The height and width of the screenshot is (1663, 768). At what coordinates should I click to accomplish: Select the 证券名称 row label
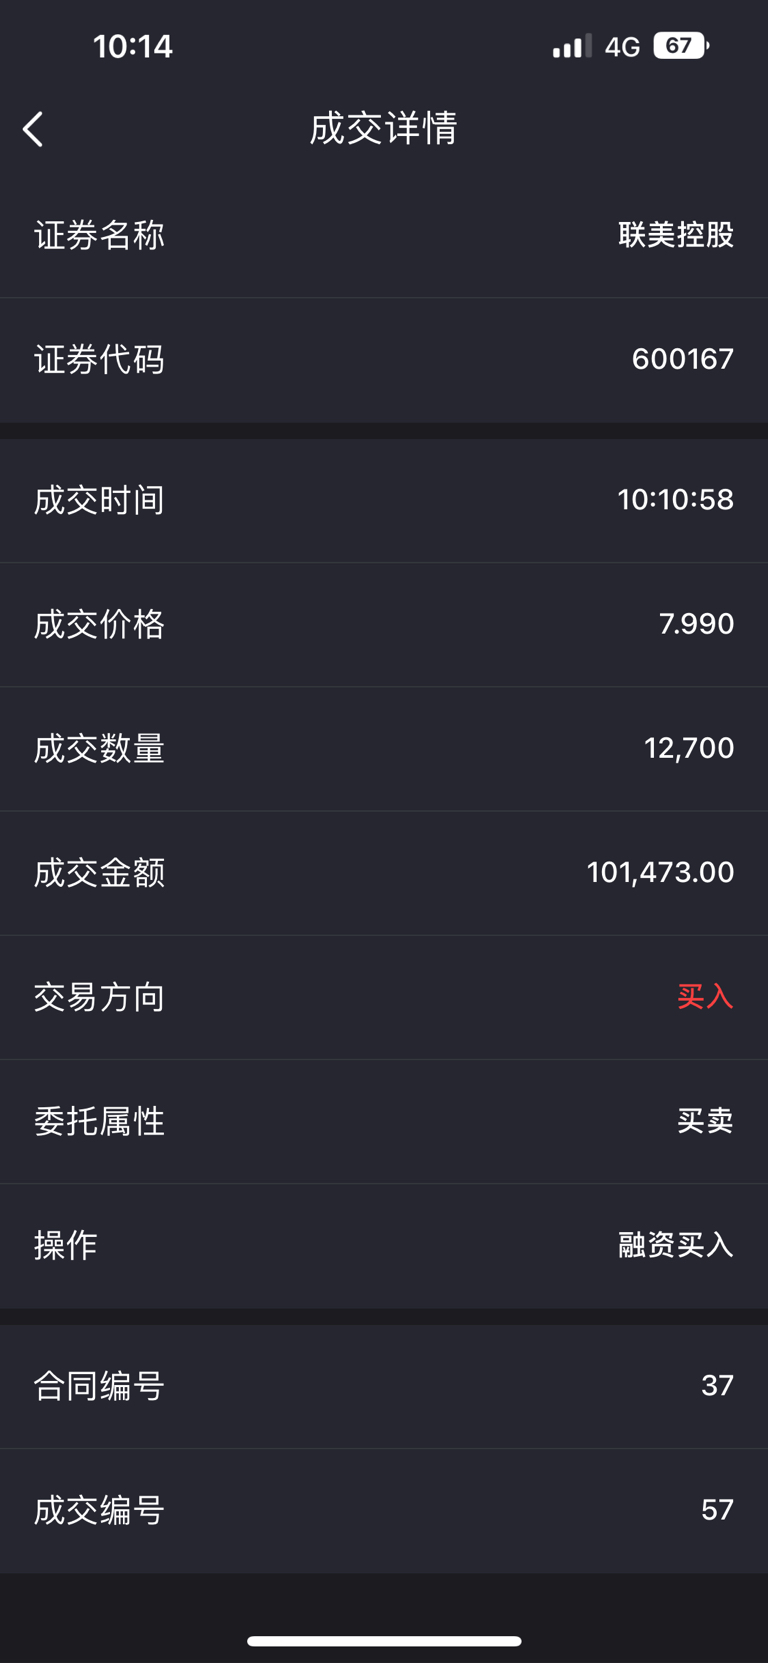click(x=99, y=236)
